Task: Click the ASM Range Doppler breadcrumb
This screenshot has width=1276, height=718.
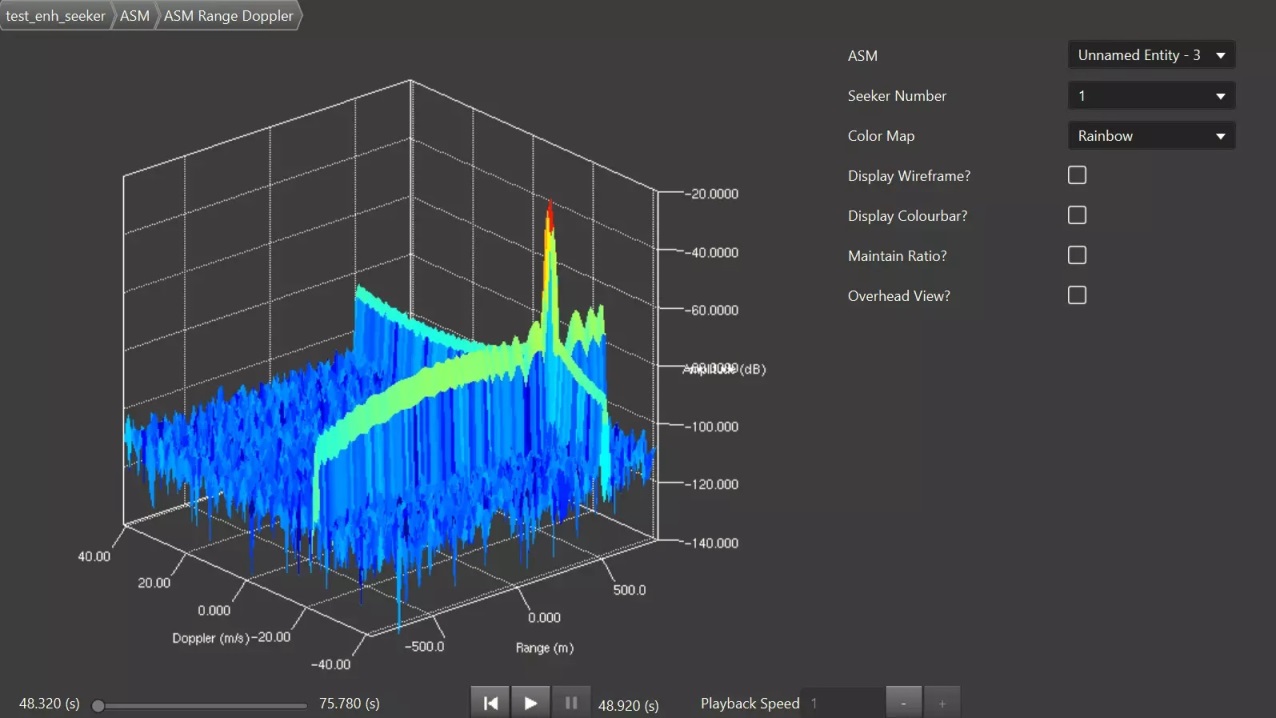Action: tap(228, 16)
